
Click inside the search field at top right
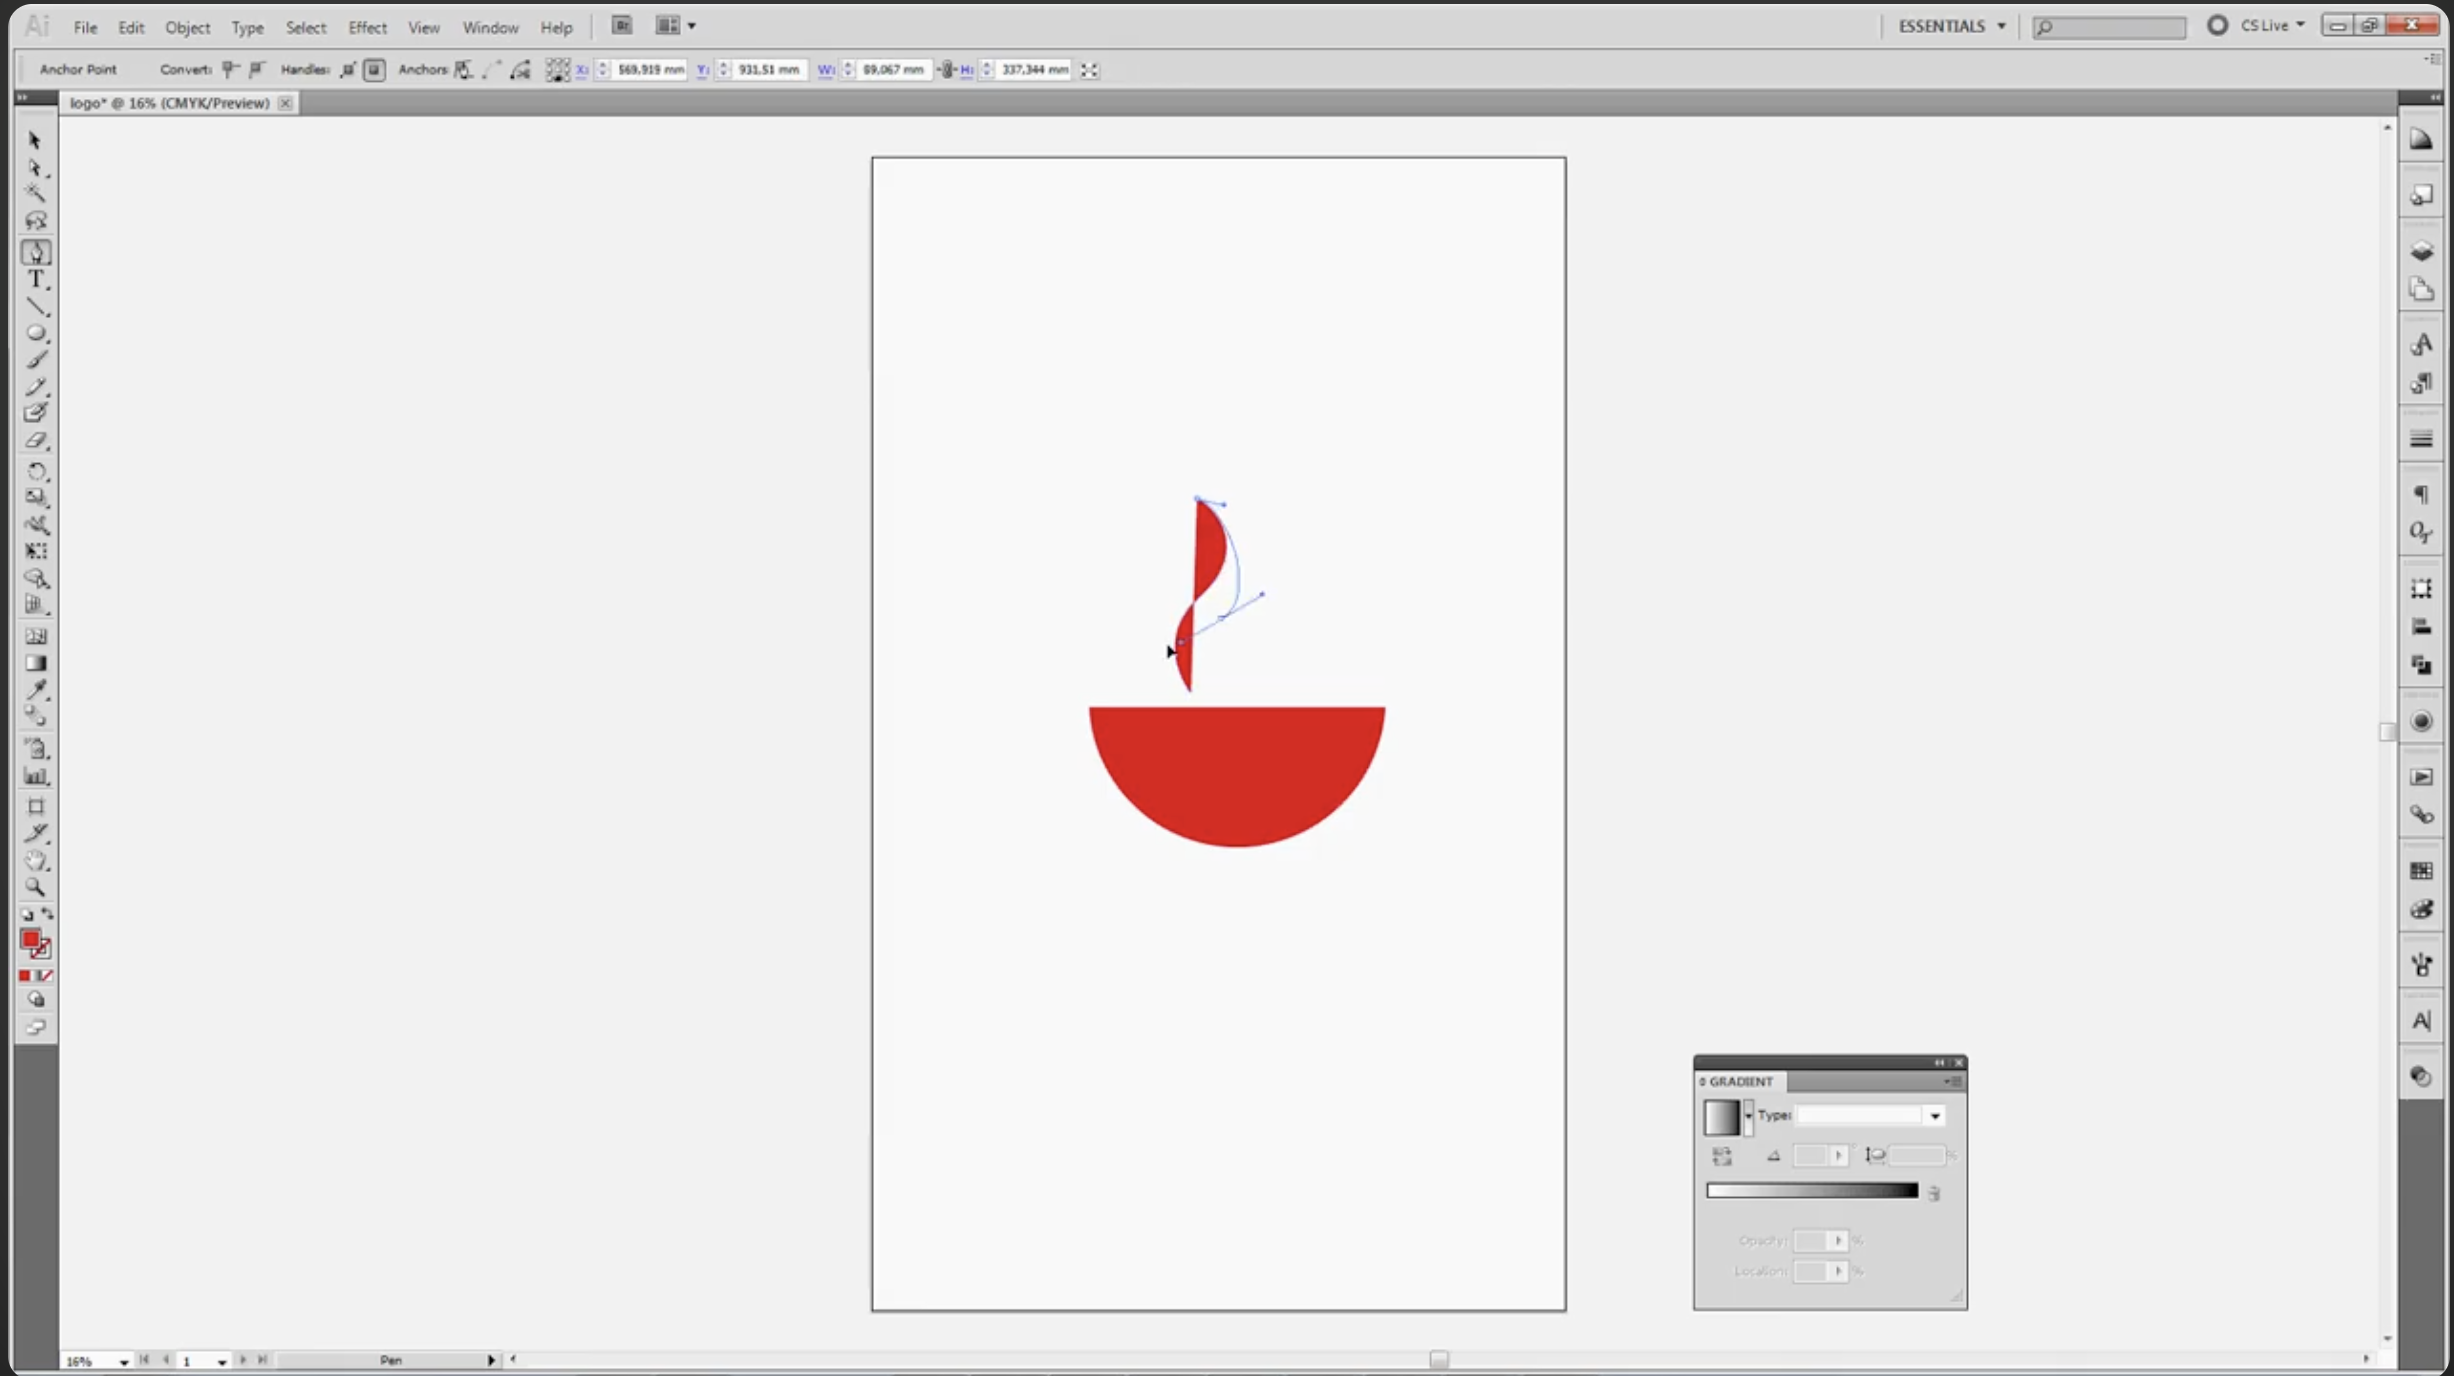coord(2110,27)
